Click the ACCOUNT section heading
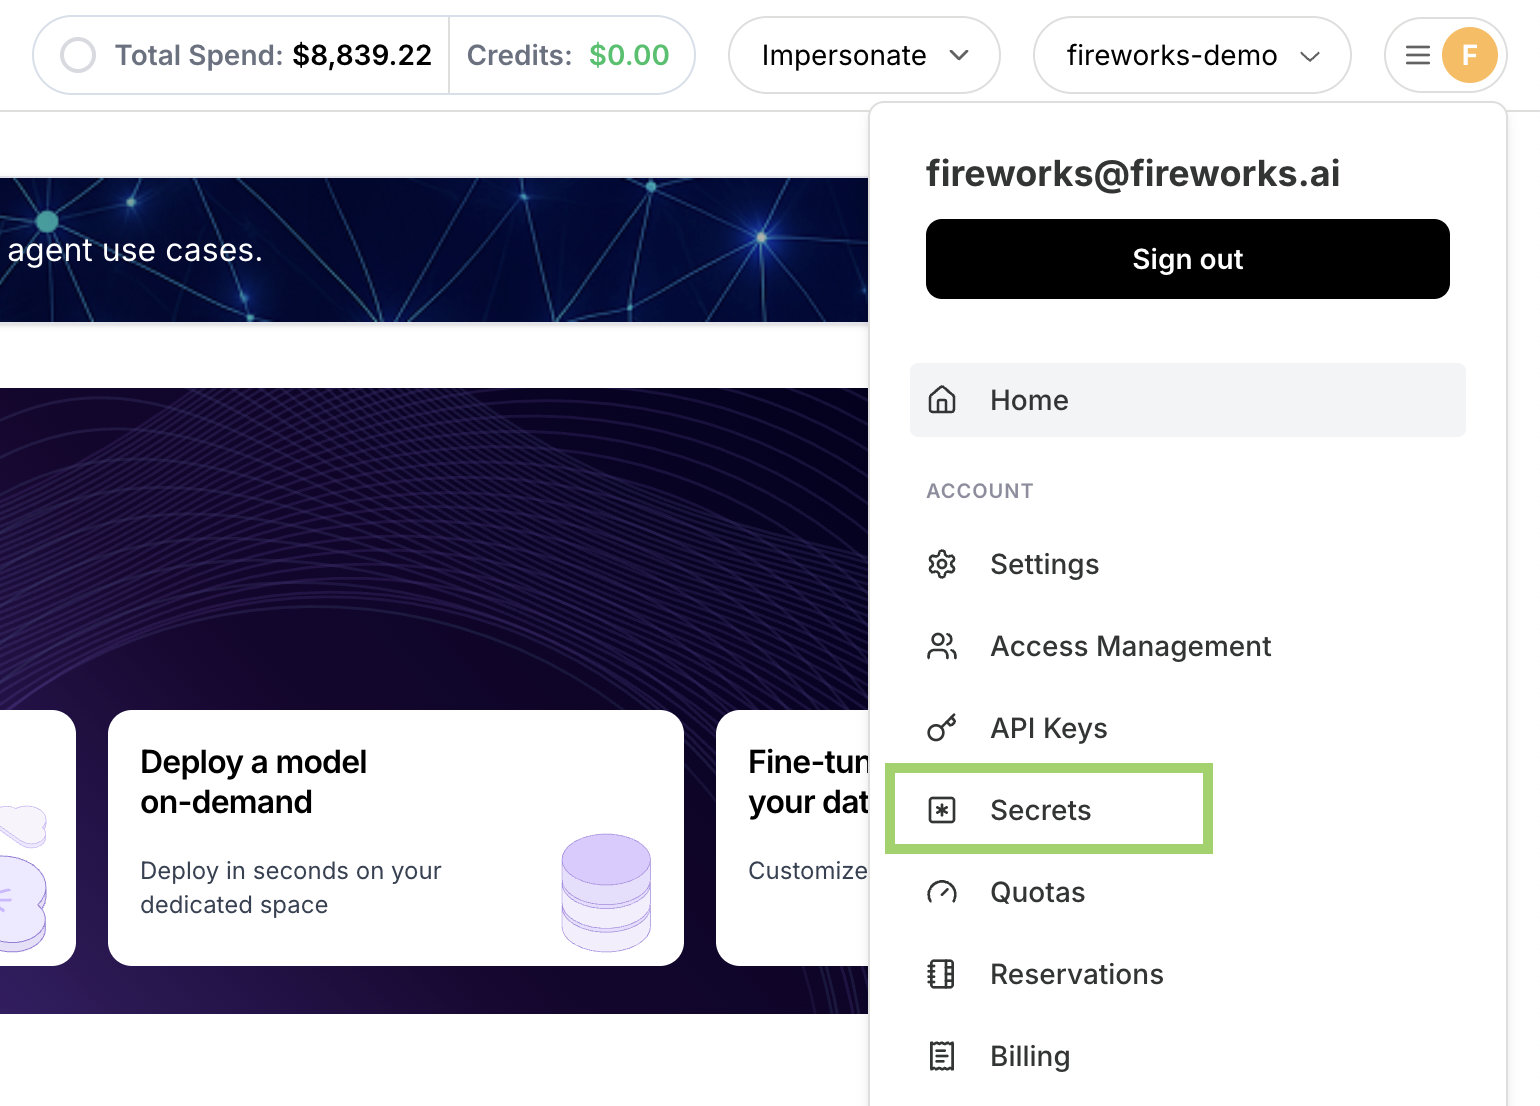Screen dimensions: 1540x1106 coord(980,491)
